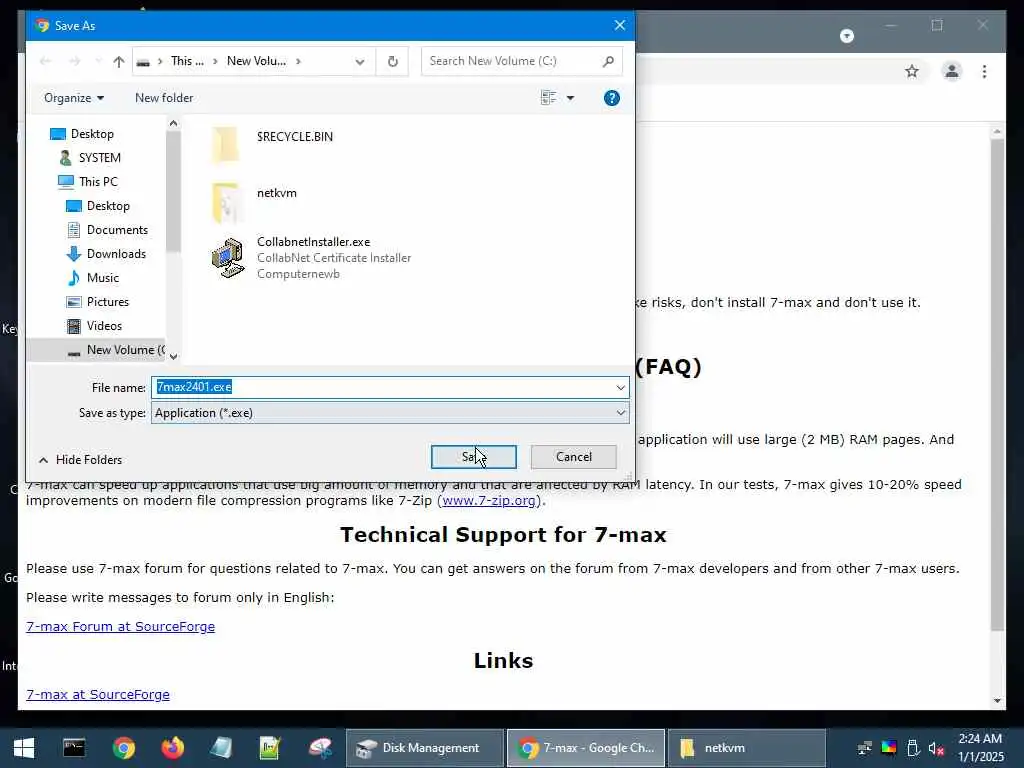Click navigation pane scroll-down arrow
This screenshot has width=1024, height=768.
tap(173, 356)
